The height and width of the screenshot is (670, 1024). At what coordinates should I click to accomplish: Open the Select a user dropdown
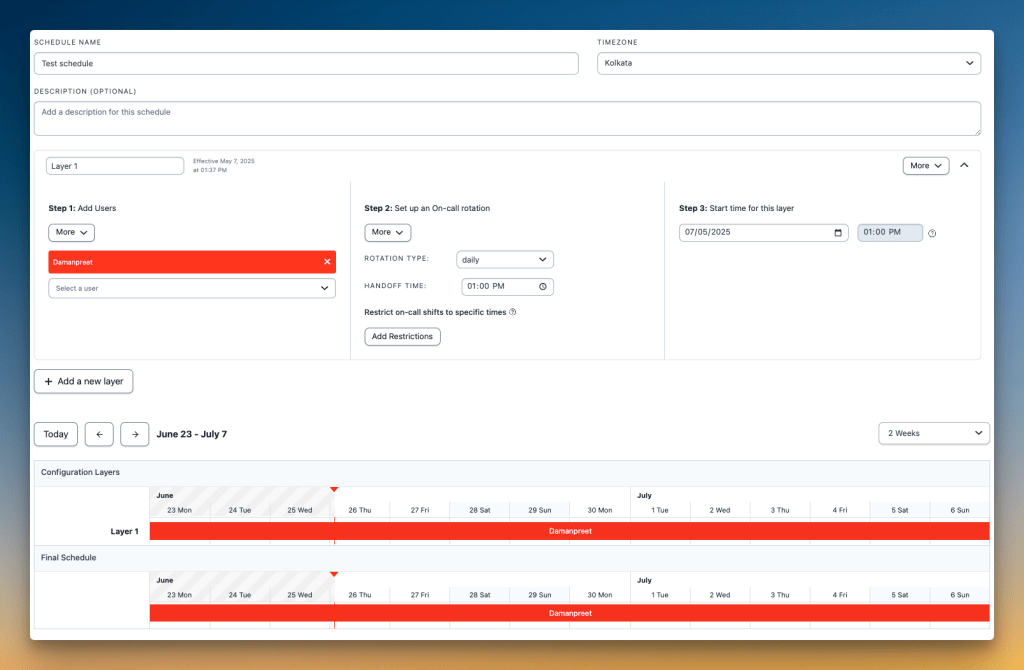[x=188, y=287]
